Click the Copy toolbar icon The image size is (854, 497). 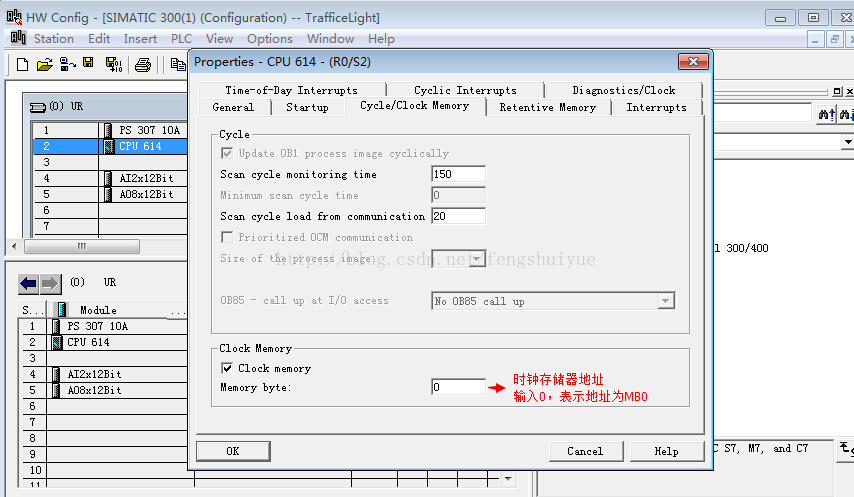[x=178, y=64]
